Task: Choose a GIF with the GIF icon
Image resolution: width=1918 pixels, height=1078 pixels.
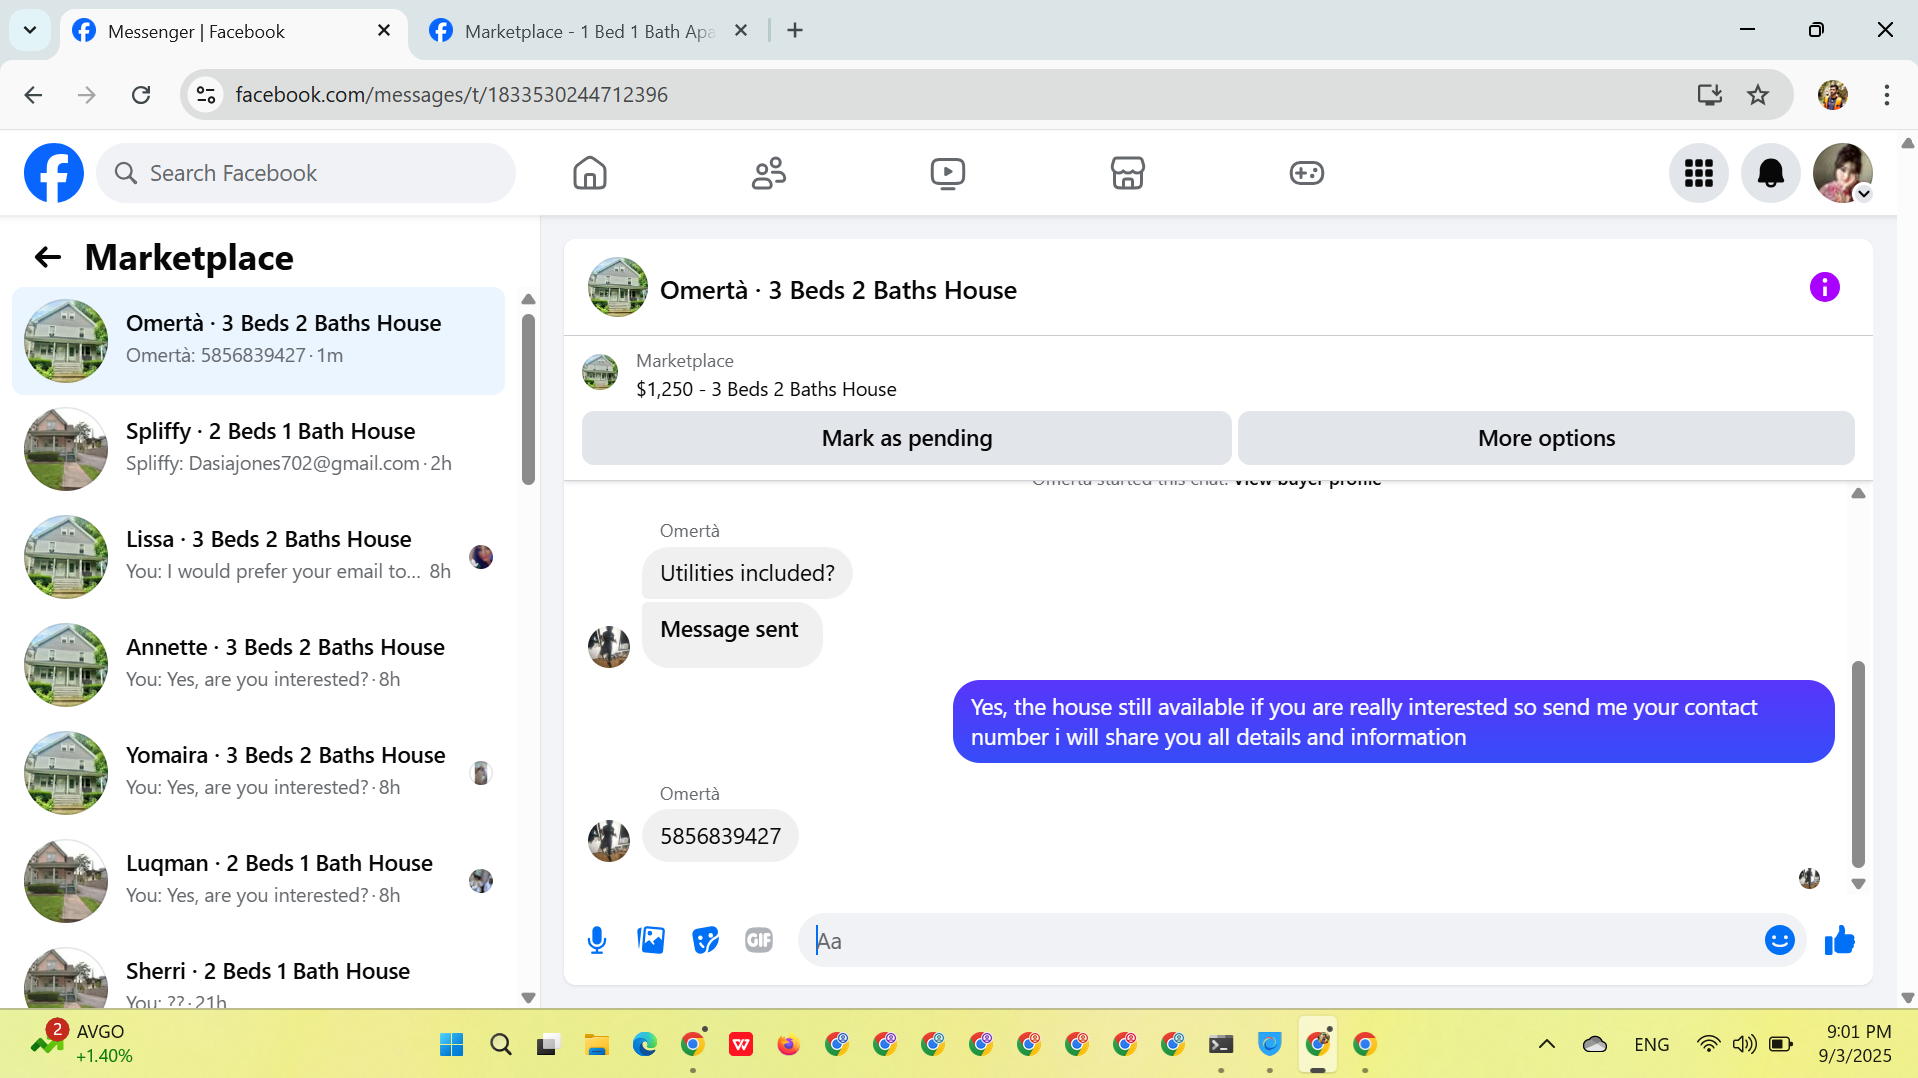Action: click(759, 940)
